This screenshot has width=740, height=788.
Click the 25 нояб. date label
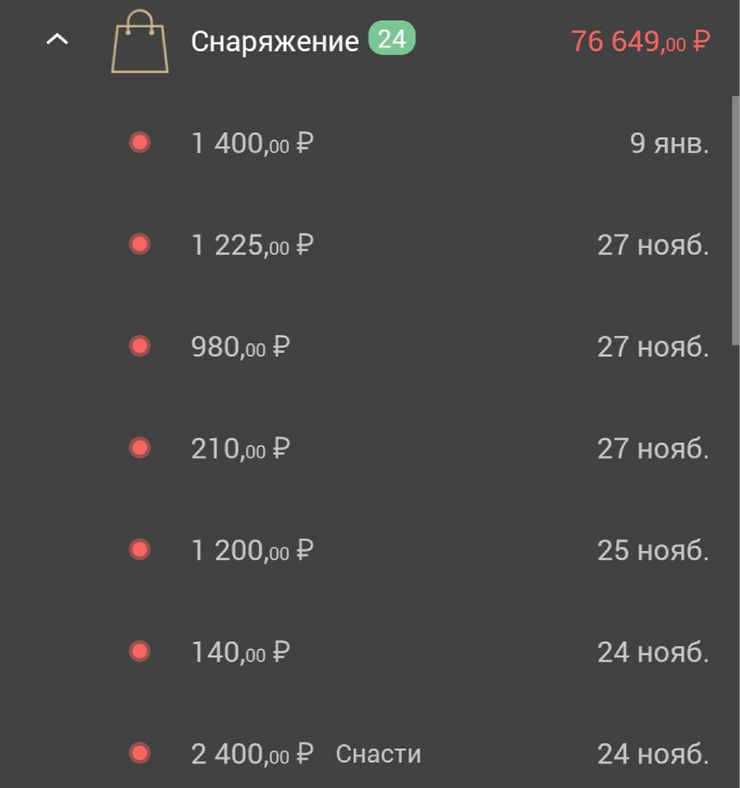[x=653, y=550]
